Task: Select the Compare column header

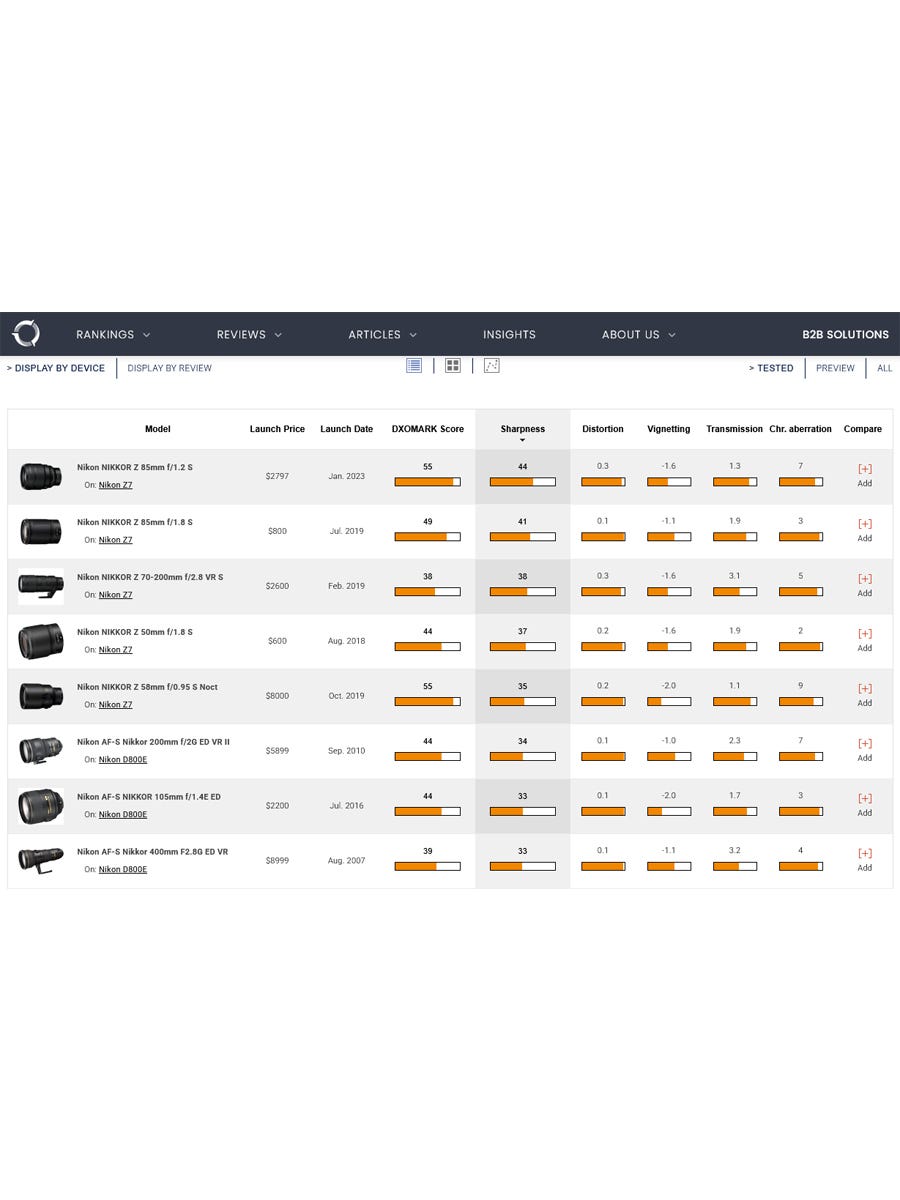Action: [x=863, y=429]
